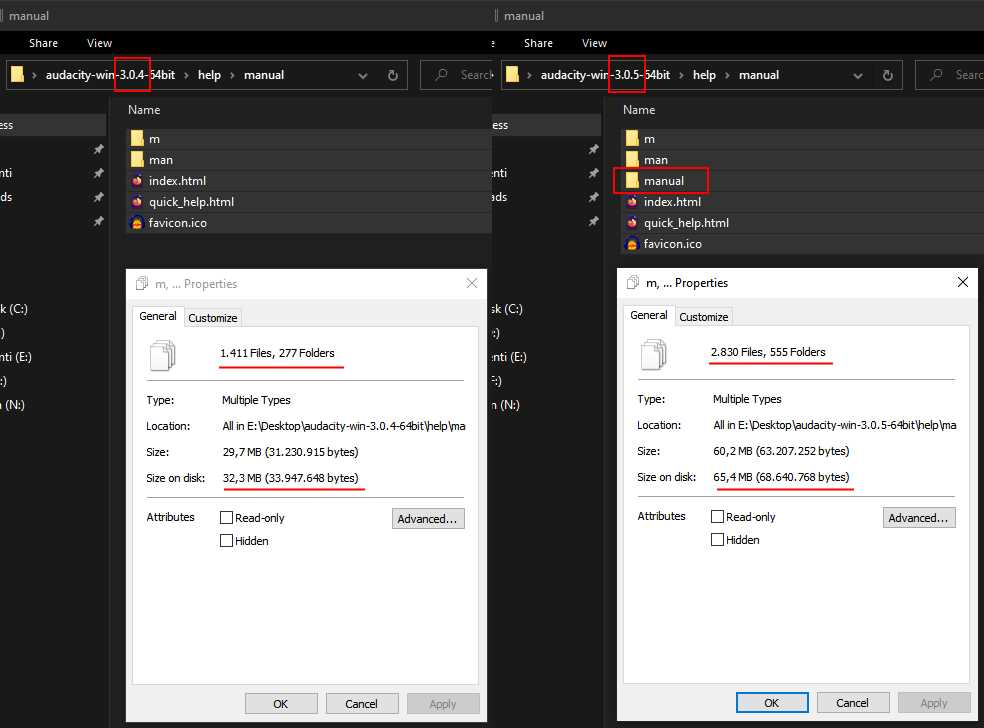The image size is (984, 728).
Task: Click the quick_help.html file icon in the 3.0.4 window
Action: click(x=137, y=201)
